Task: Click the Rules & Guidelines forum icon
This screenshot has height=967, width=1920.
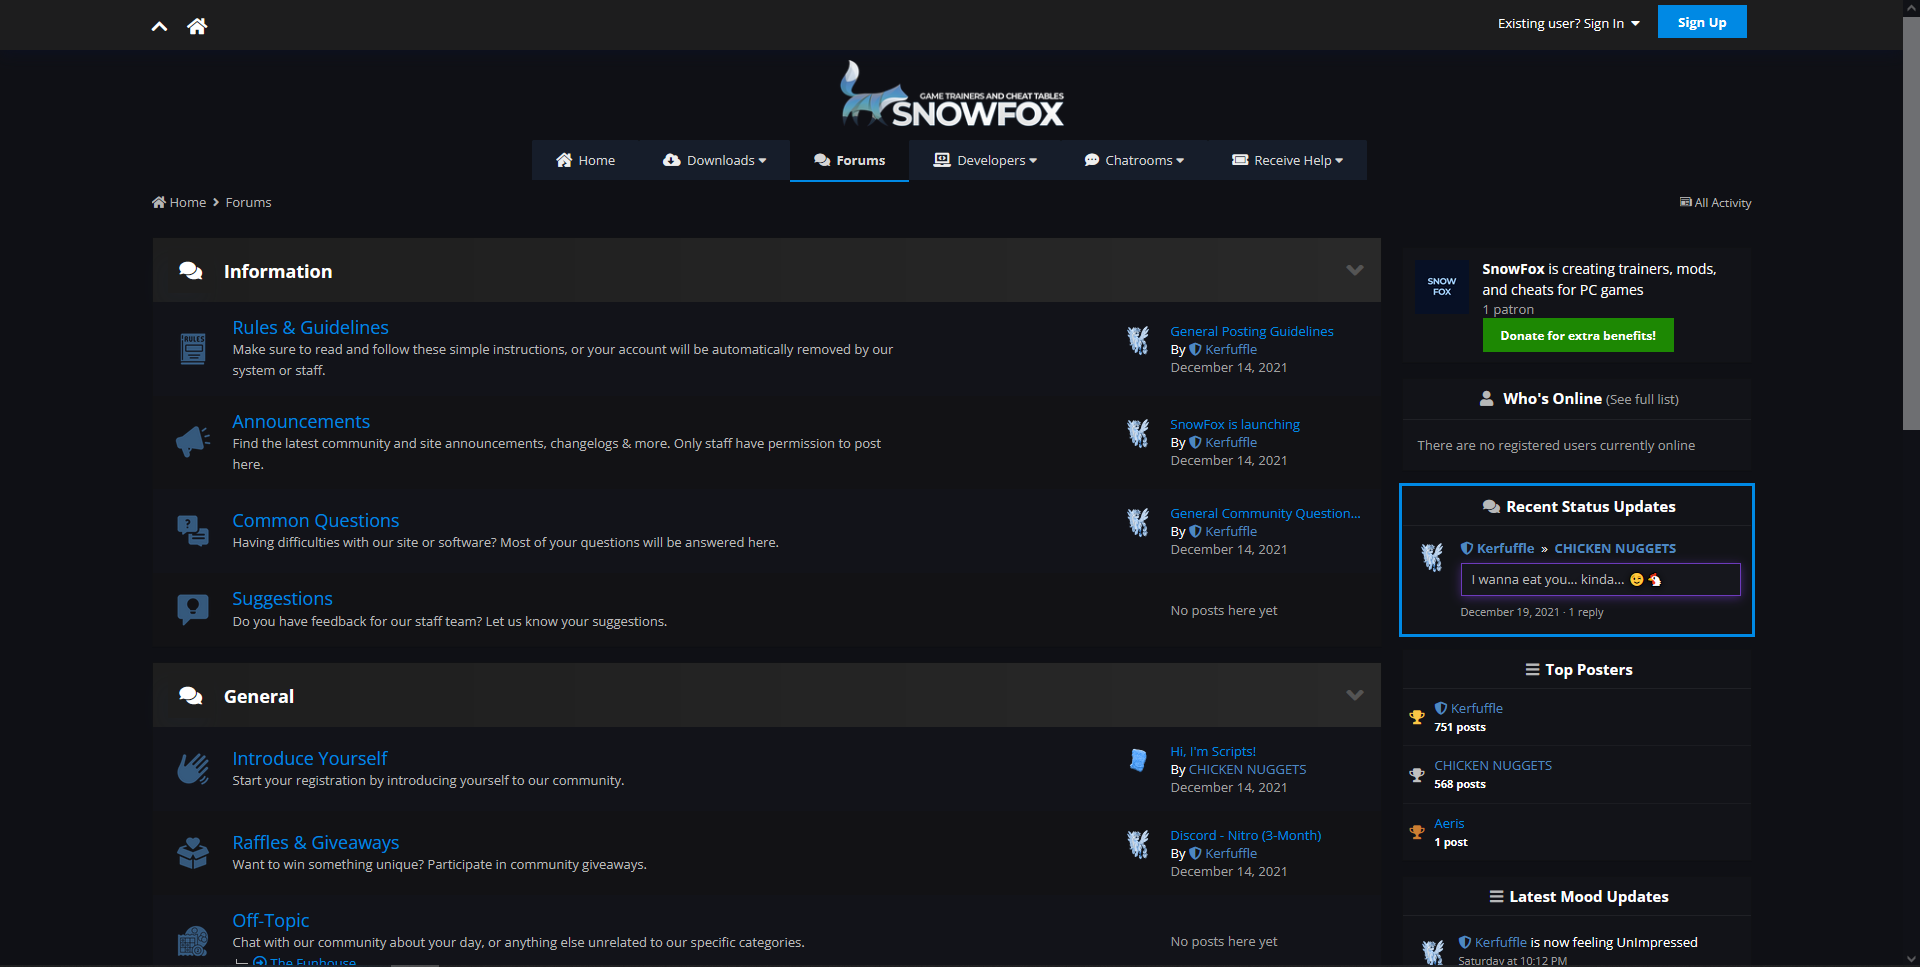Action: tap(193, 348)
